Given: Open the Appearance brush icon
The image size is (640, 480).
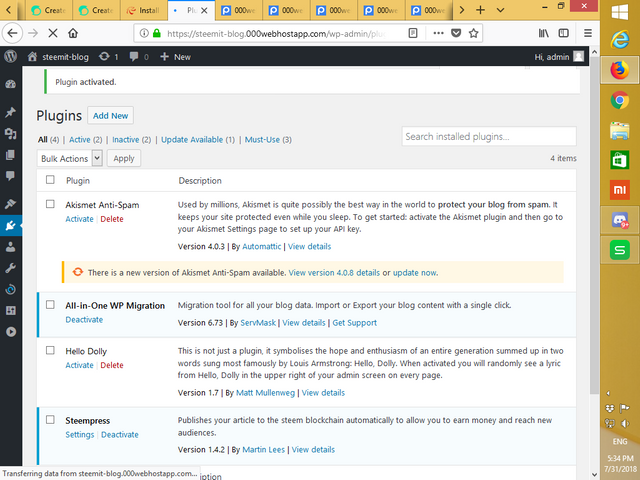Looking at the screenshot, I should [x=11, y=204].
